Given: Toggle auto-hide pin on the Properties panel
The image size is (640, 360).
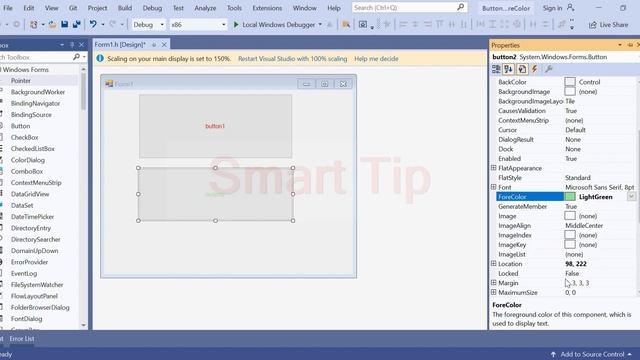Looking at the screenshot, I should tap(630, 45).
